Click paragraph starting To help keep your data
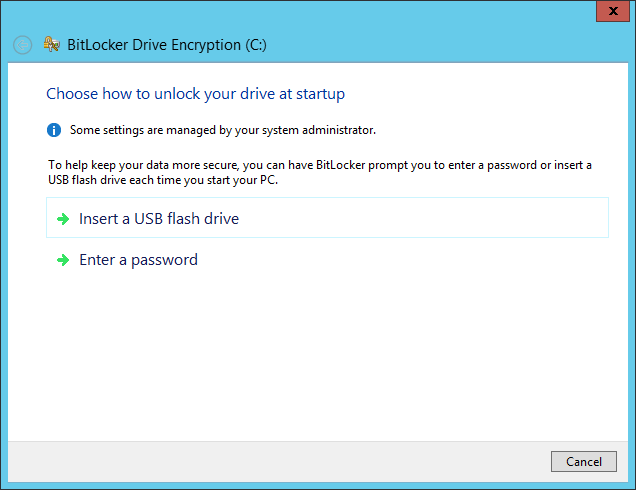Screen dimensions: 636x490 click(320, 172)
